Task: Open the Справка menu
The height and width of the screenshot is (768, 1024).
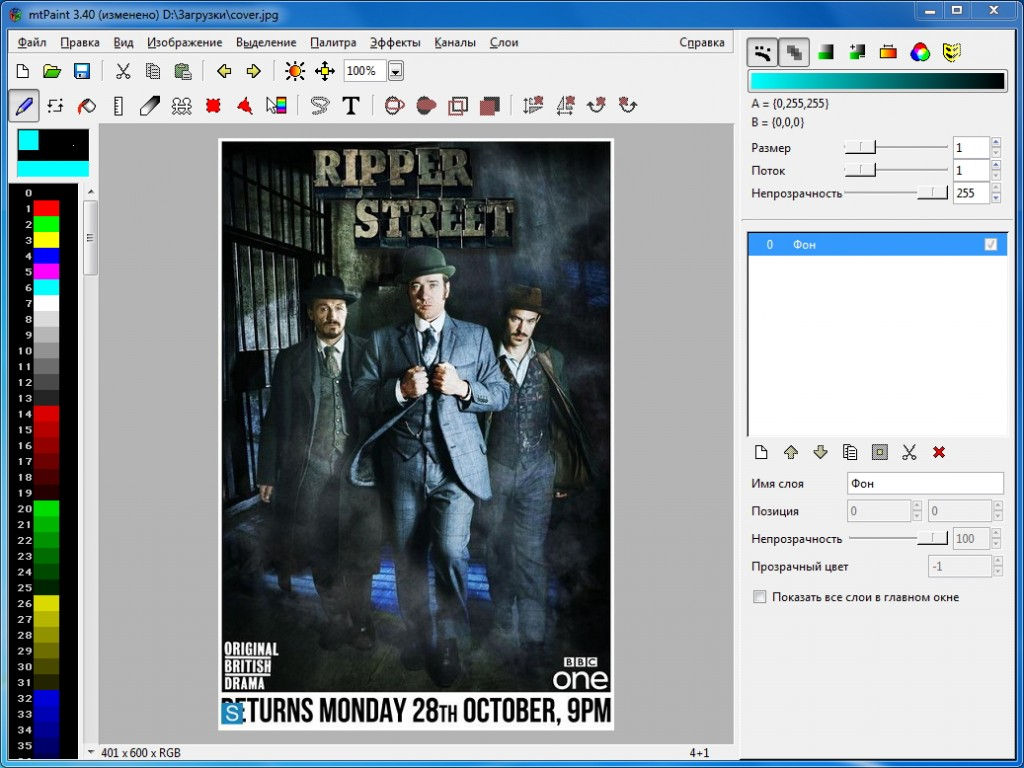Action: click(701, 42)
